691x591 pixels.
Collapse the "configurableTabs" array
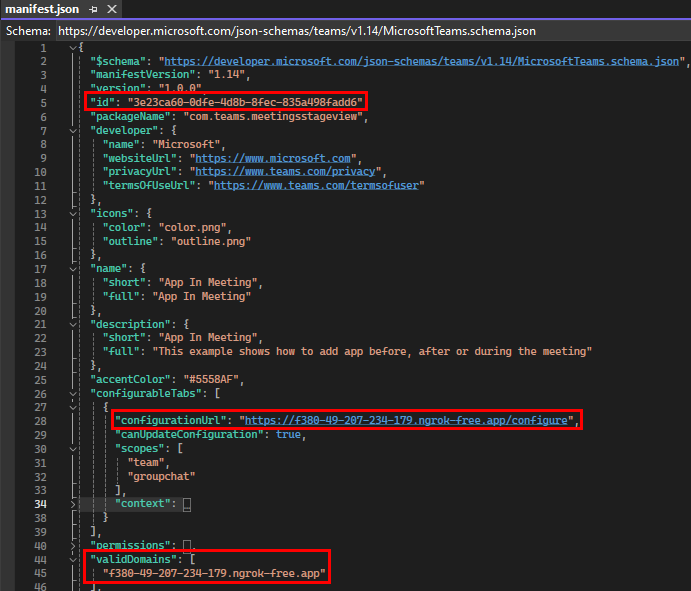pos(73,393)
